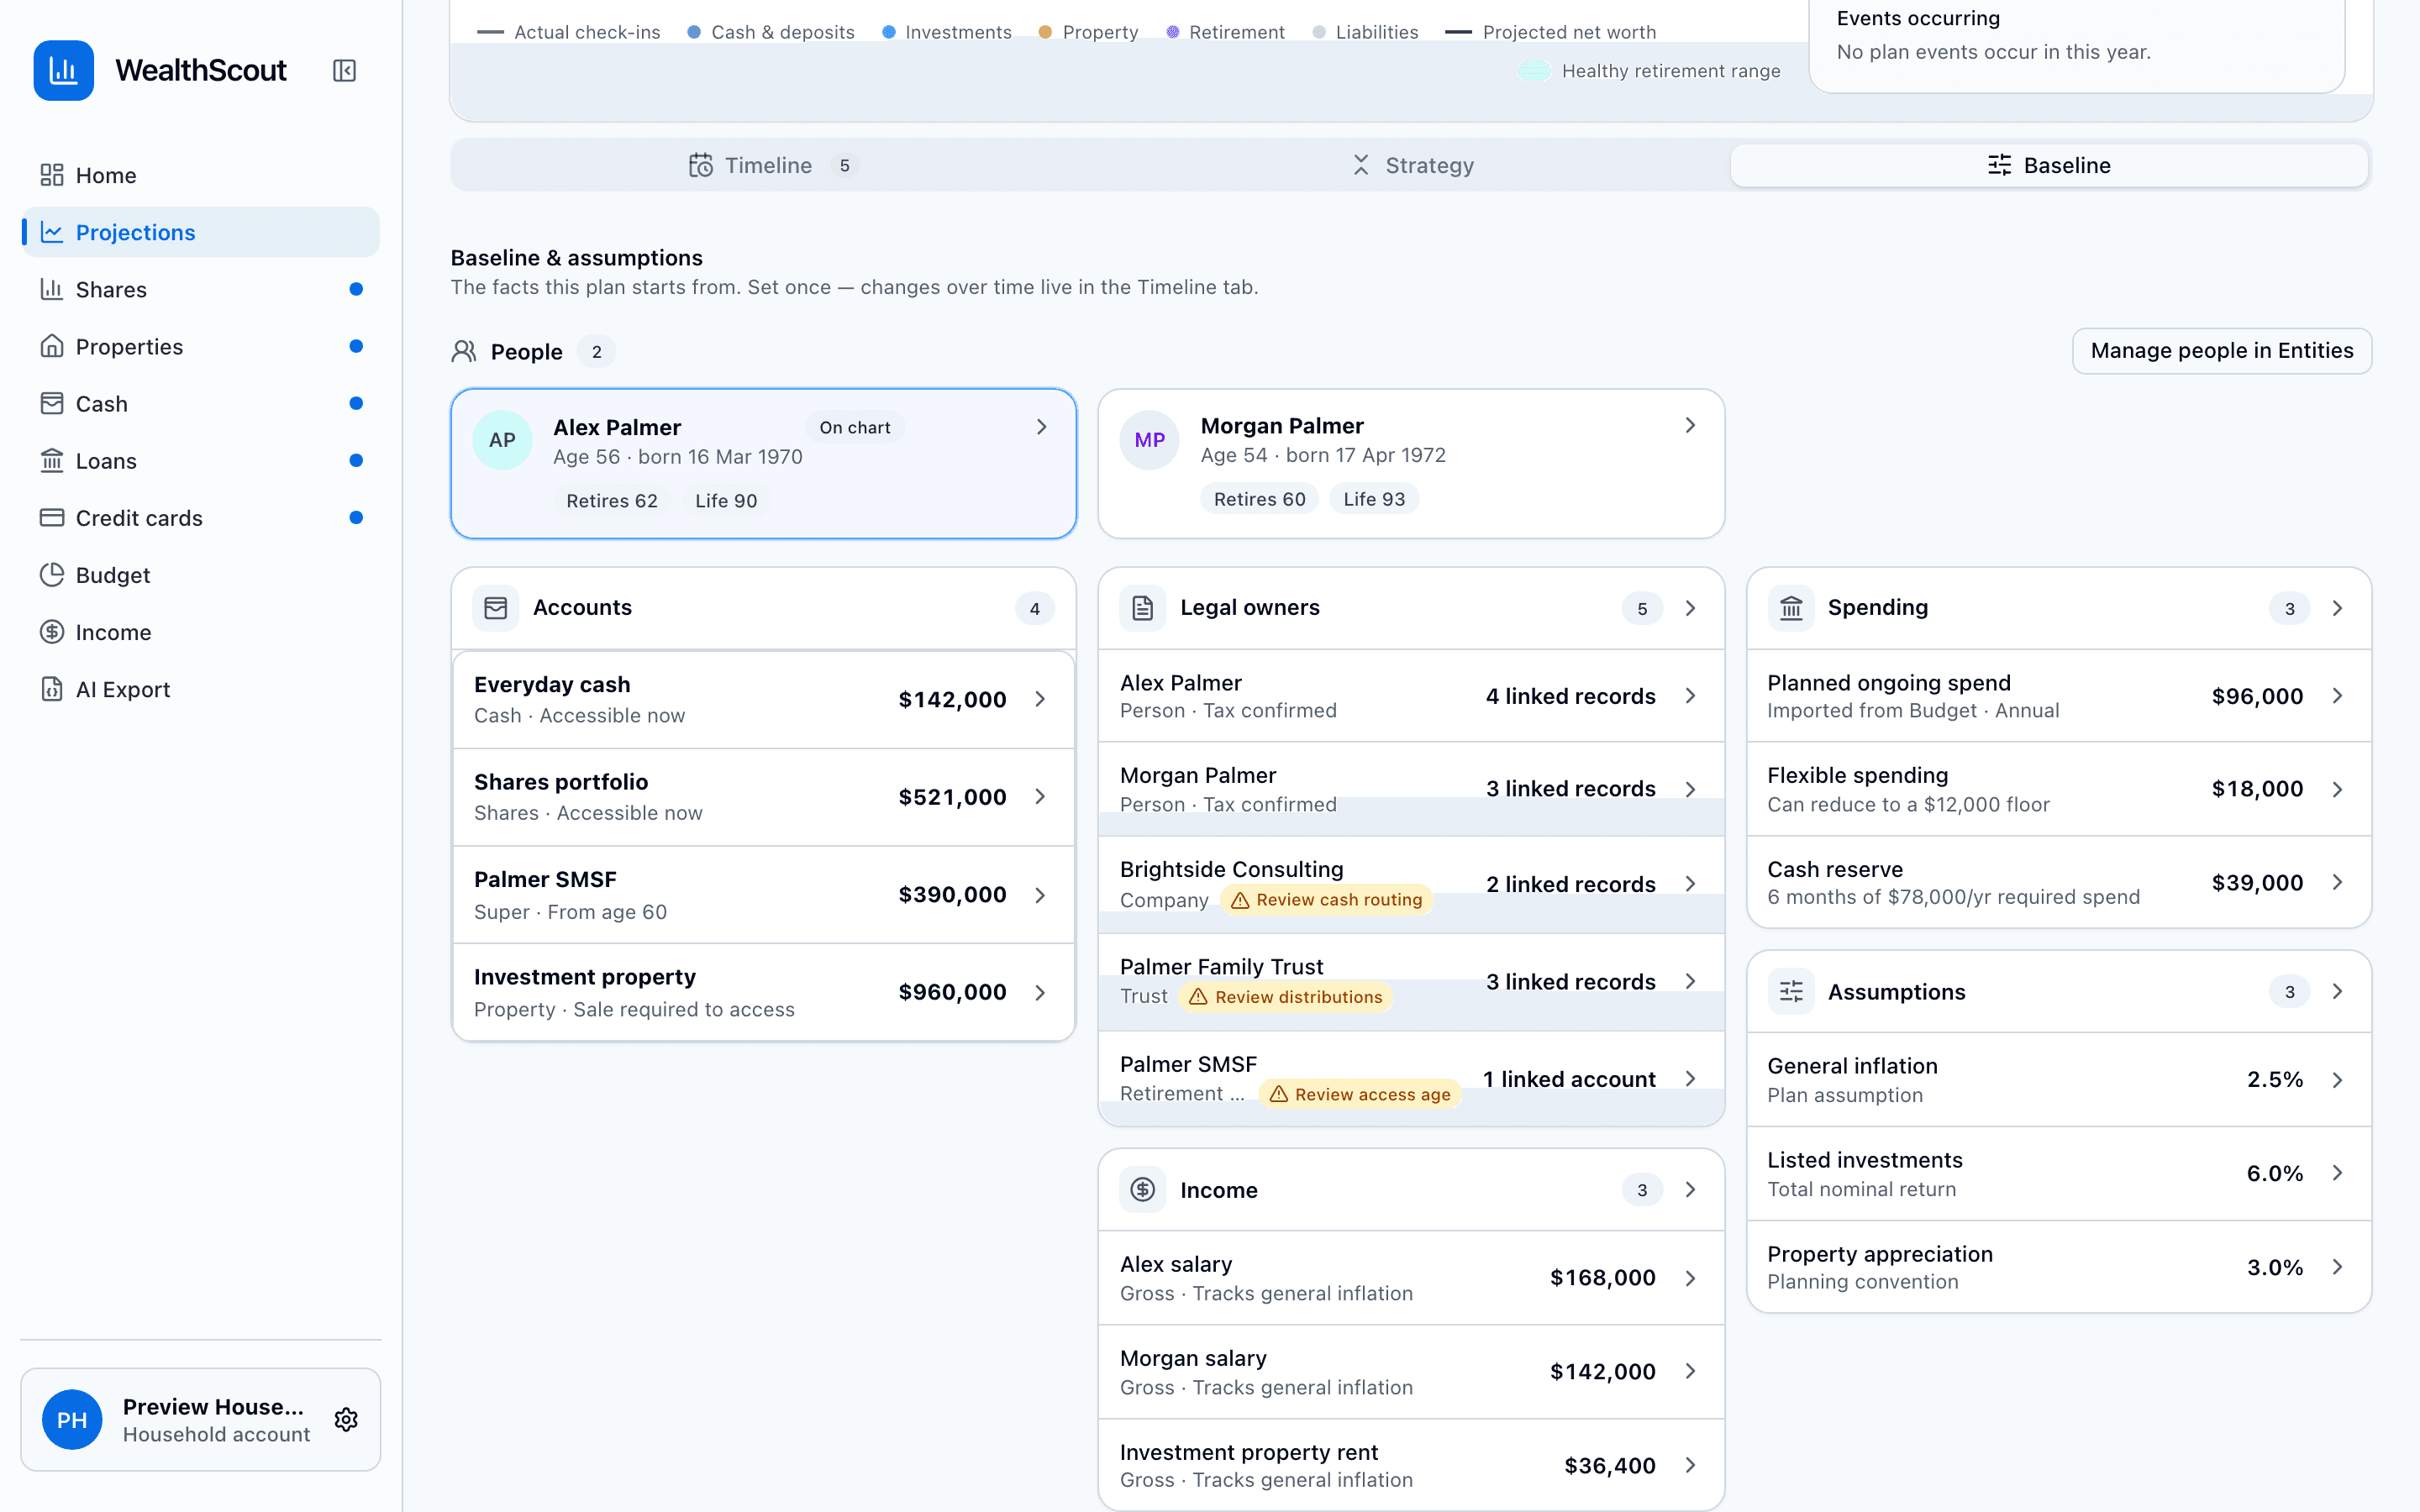Open Investment property rent $36,400 row
Viewport: 2420px width, 1512px height.
click(x=1411, y=1465)
